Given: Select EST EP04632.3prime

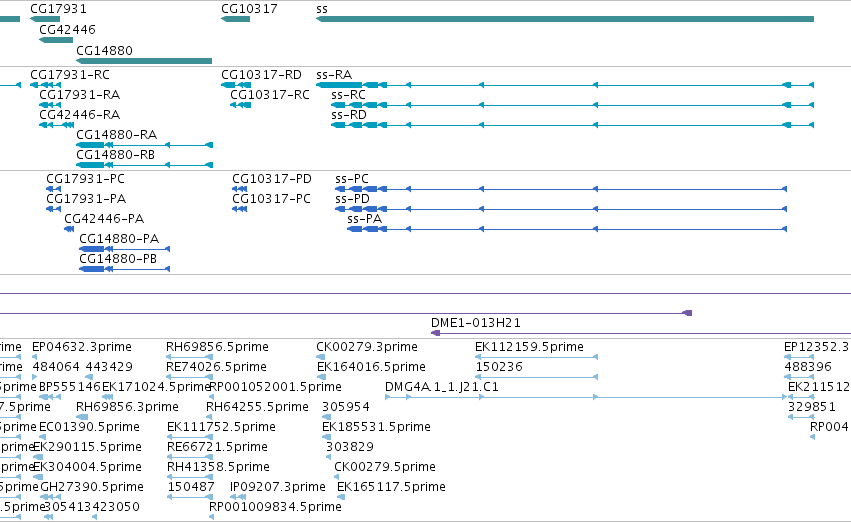Looking at the screenshot, I should 82,347.
